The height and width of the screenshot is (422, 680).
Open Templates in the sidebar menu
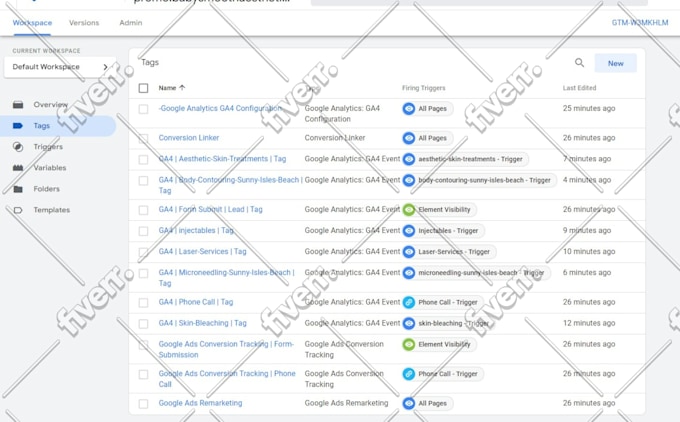[52, 210]
